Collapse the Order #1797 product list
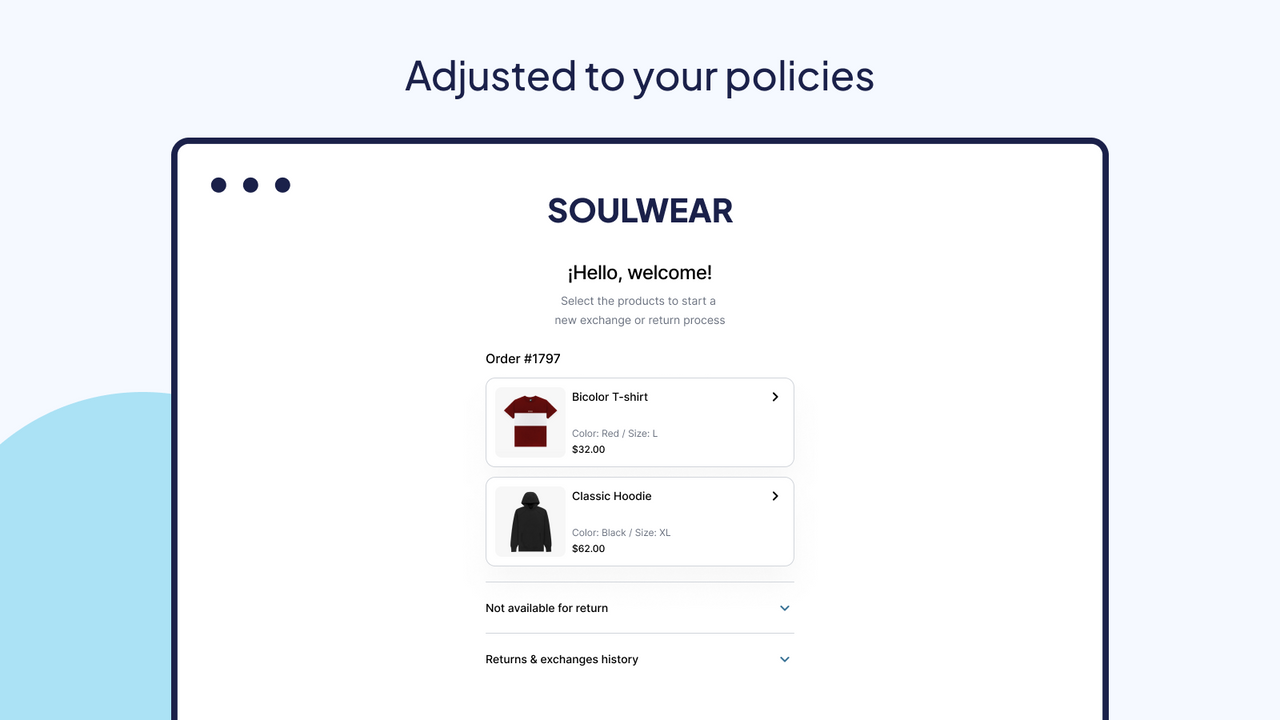The width and height of the screenshot is (1280, 720). [522, 358]
